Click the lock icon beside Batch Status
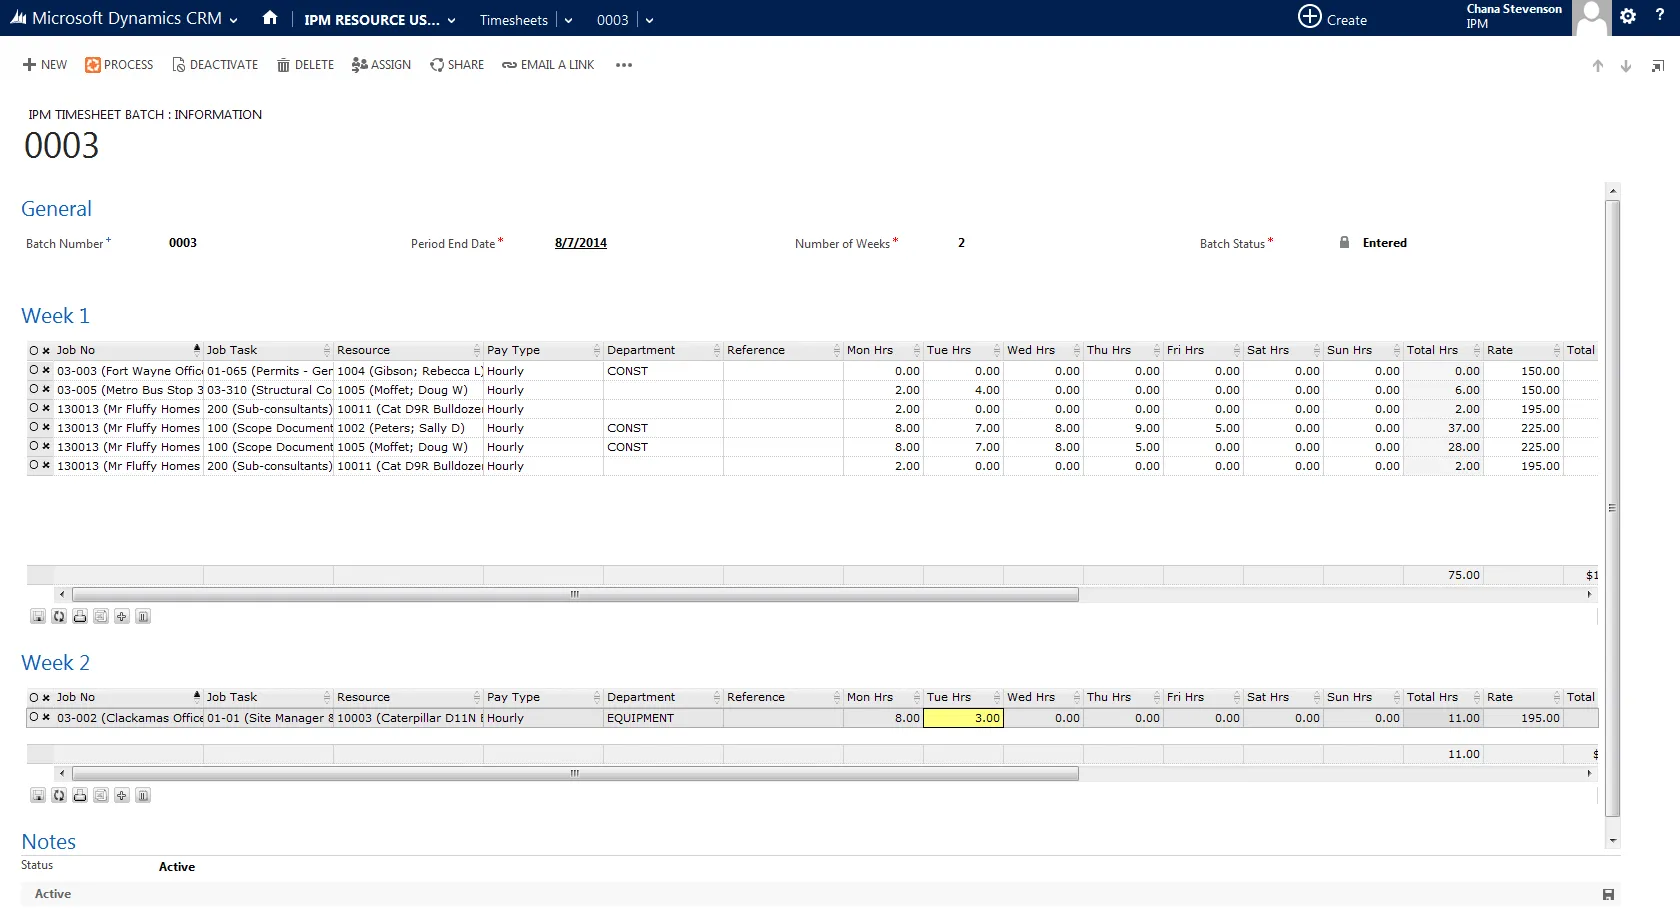 [1344, 242]
